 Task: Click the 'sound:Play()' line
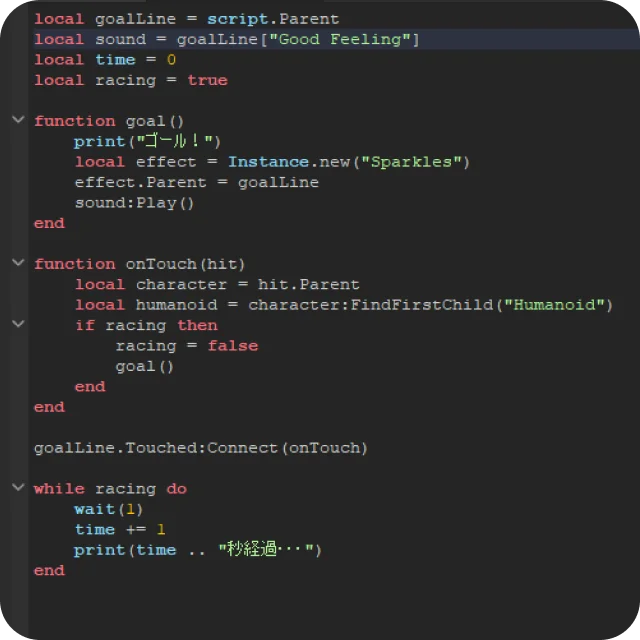[134, 203]
